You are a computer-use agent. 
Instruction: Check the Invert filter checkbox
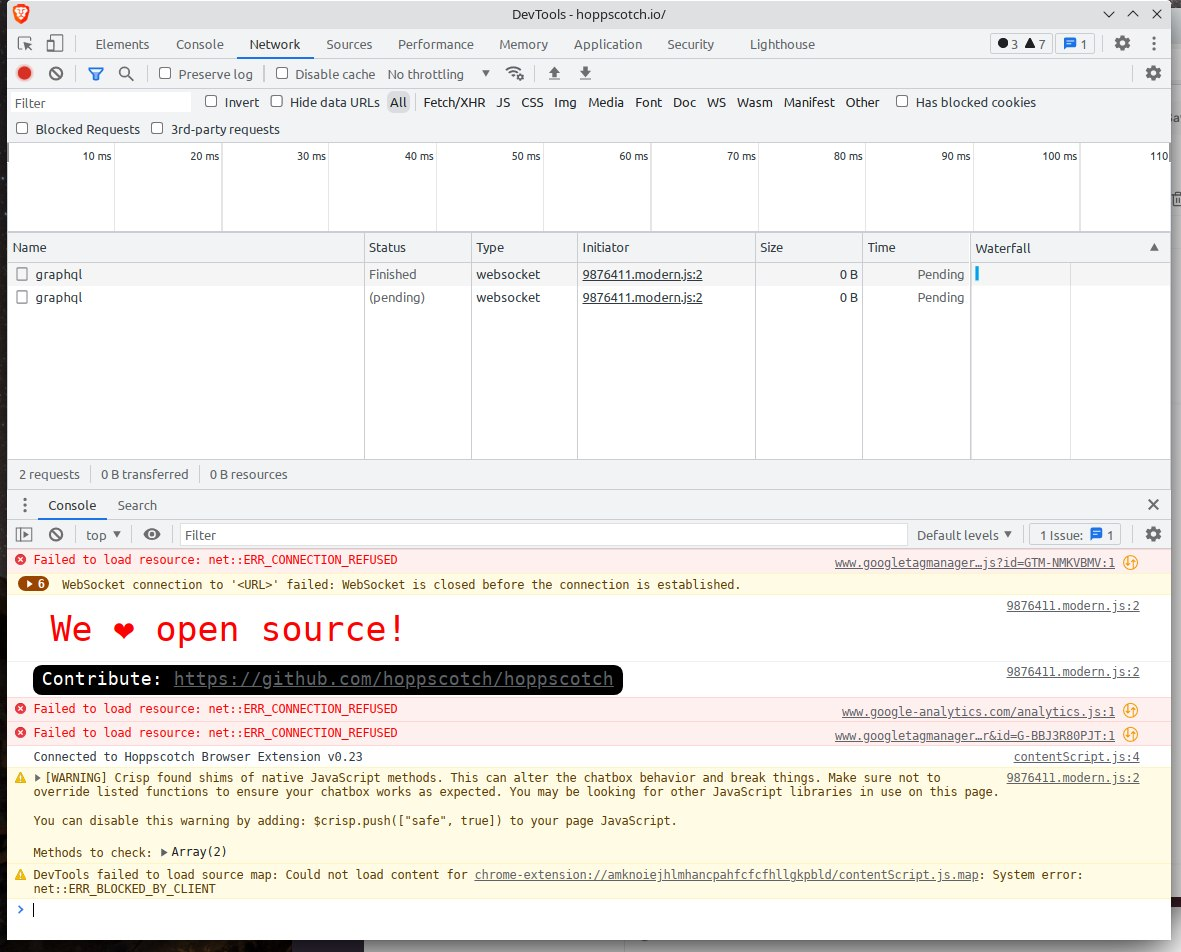click(x=211, y=101)
